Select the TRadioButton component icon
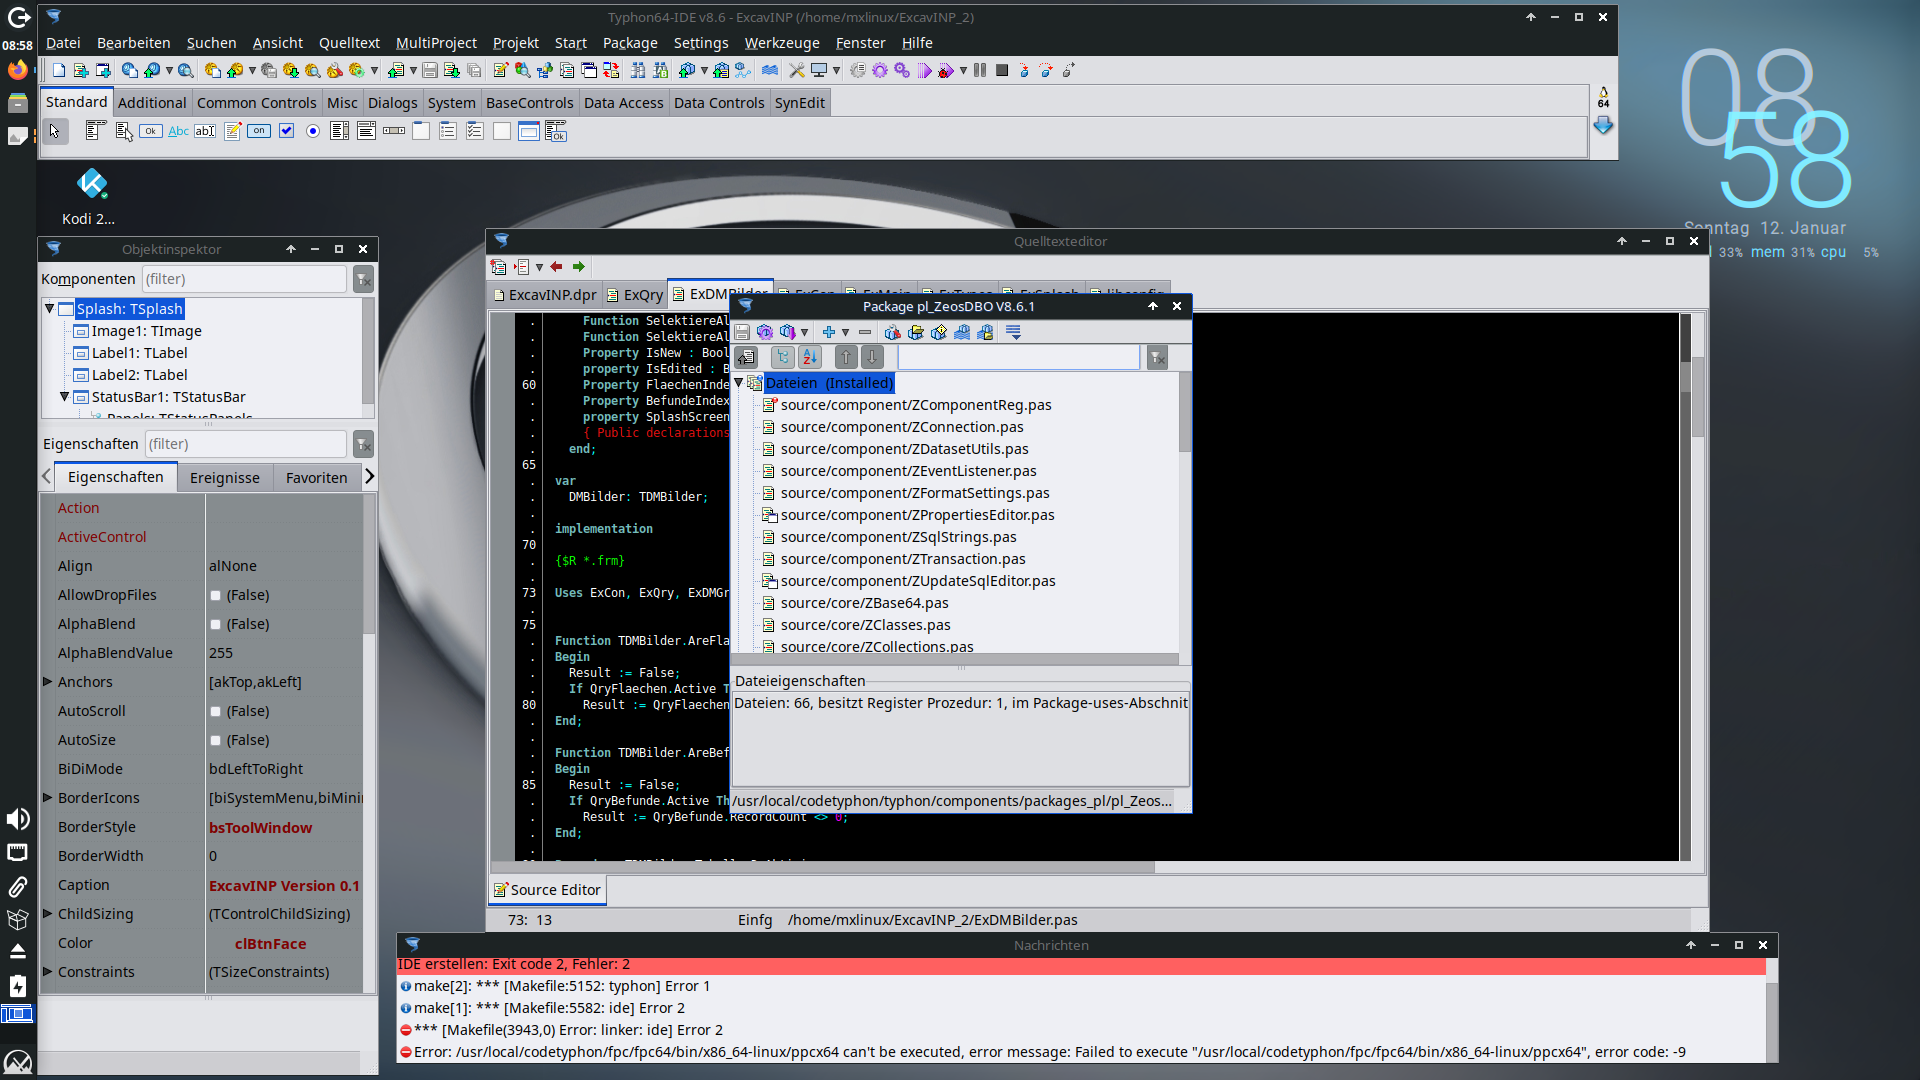 coord(313,131)
